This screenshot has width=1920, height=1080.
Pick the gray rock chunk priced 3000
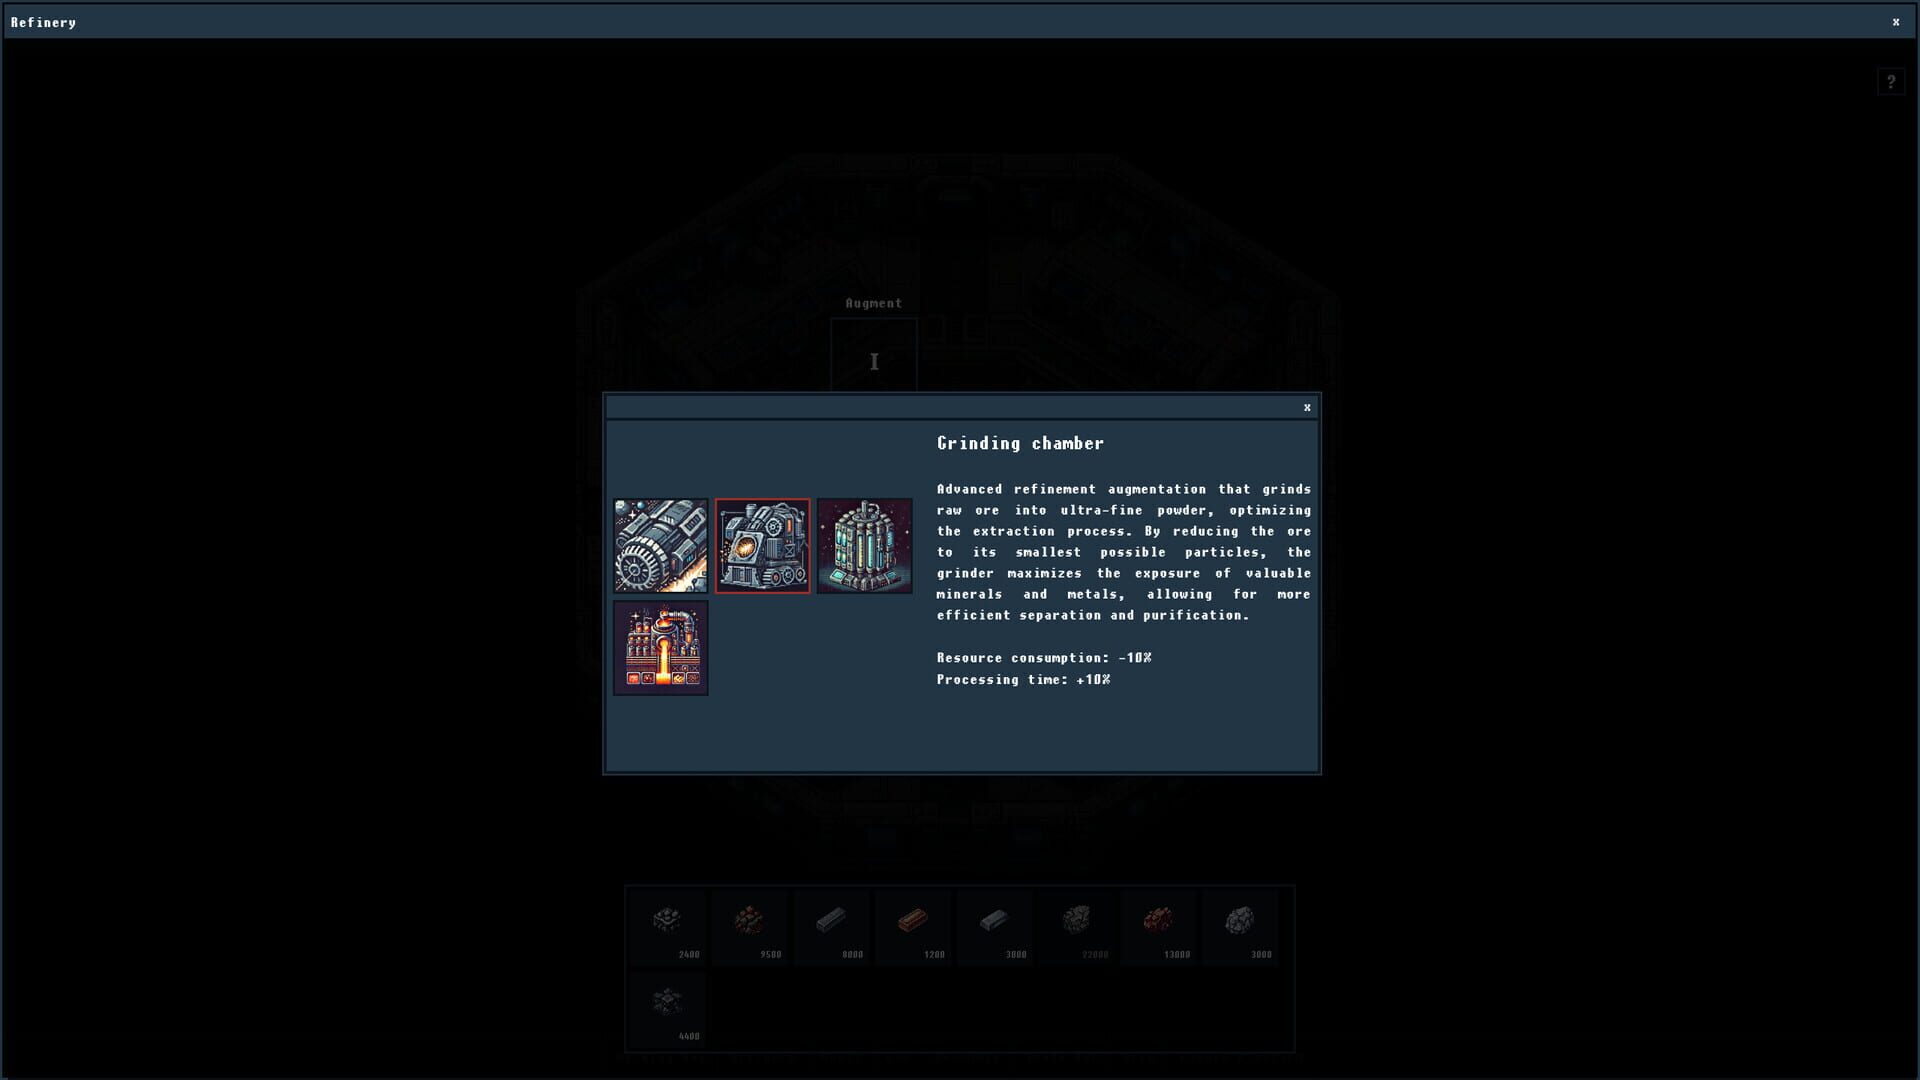click(1240, 925)
